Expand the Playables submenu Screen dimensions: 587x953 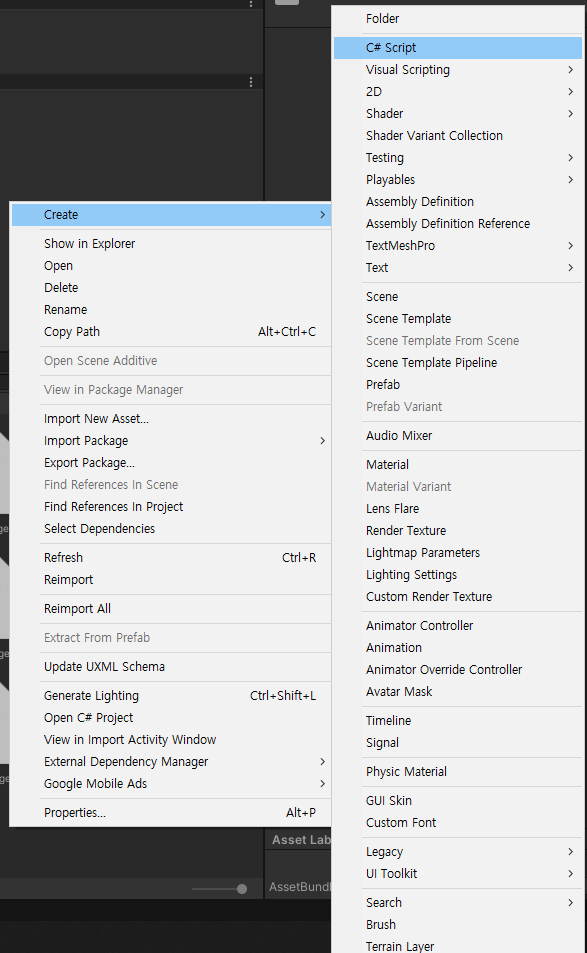click(x=458, y=179)
